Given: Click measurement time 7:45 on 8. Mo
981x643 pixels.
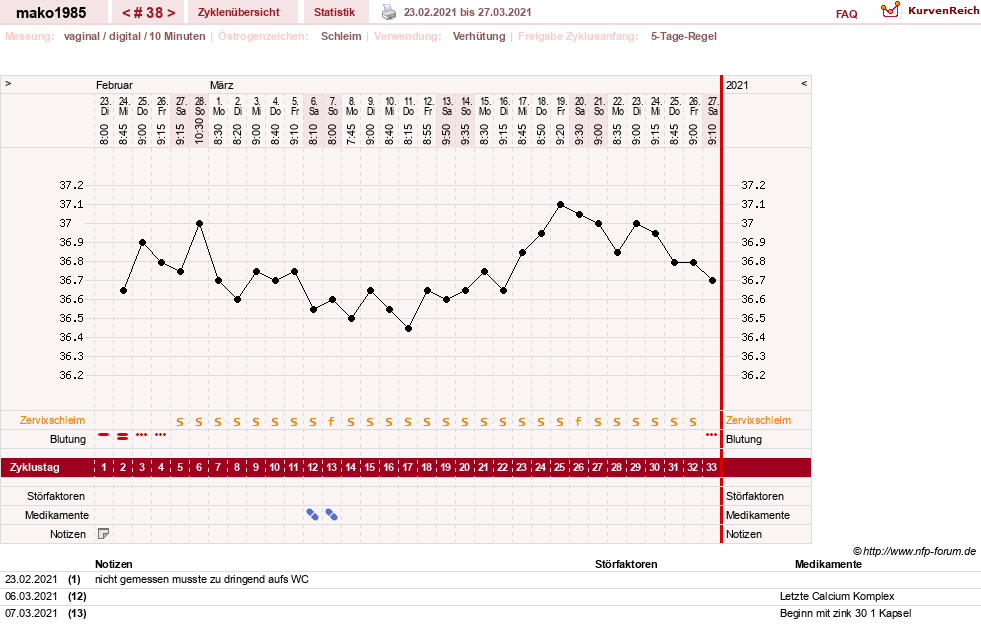Looking at the screenshot, I should pos(351,134).
